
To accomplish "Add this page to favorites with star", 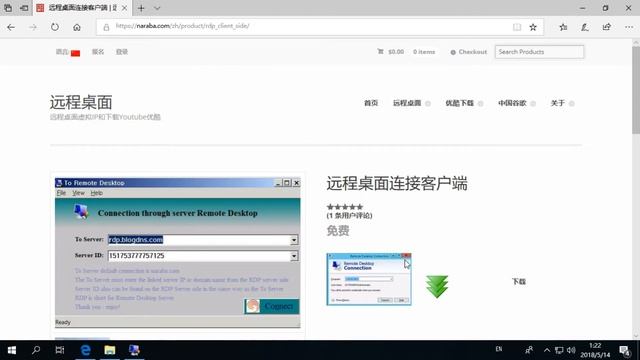I will (x=533, y=27).
